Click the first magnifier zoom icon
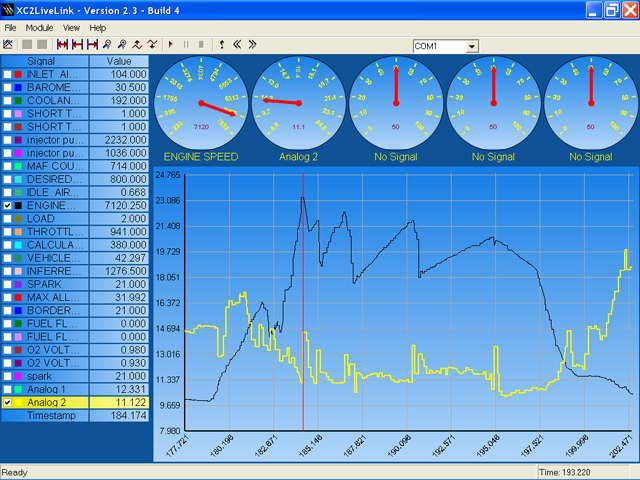This screenshot has width=640, height=480. coord(107,45)
